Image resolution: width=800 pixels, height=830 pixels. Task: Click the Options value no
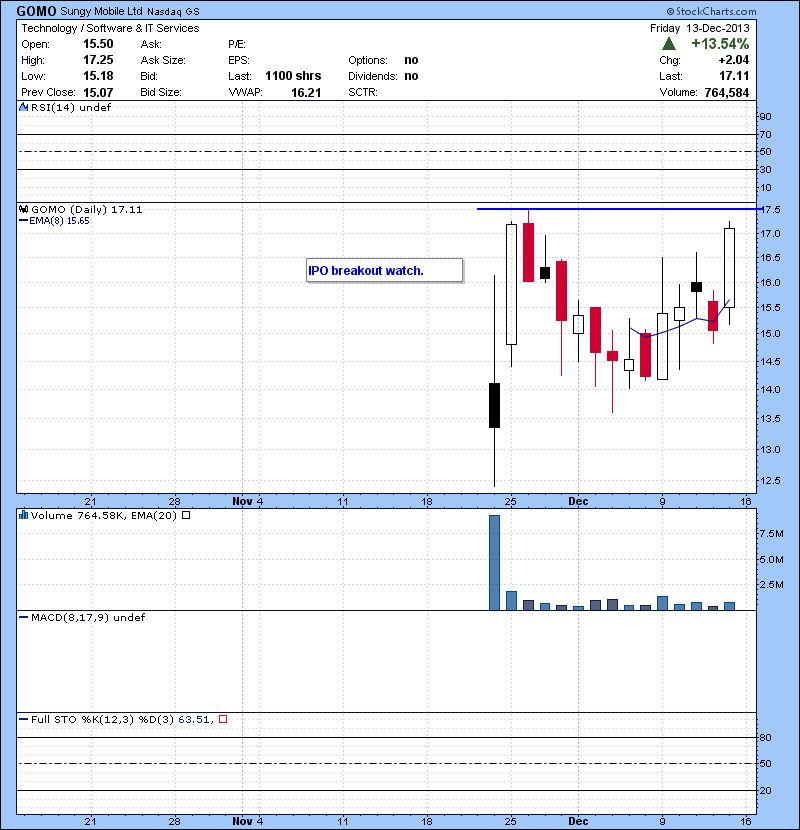pos(411,60)
